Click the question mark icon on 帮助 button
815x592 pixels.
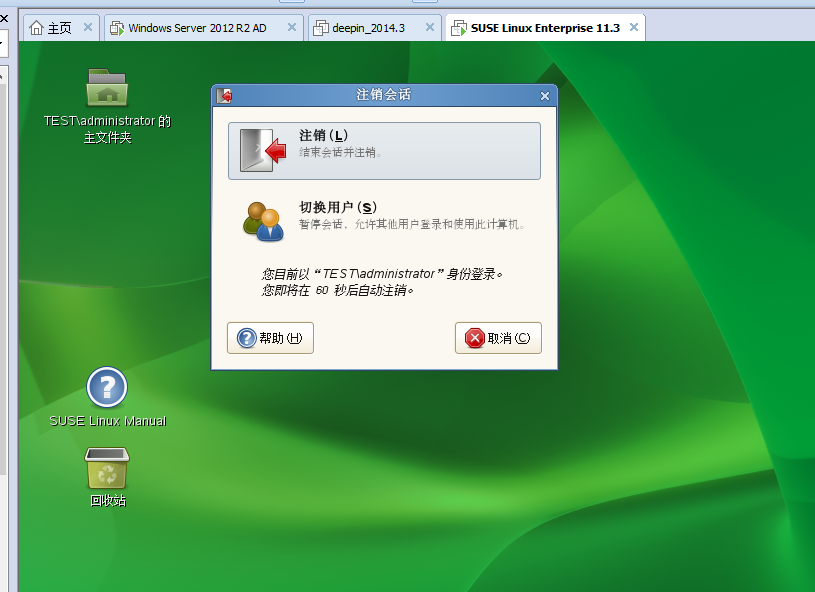[x=246, y=338]
